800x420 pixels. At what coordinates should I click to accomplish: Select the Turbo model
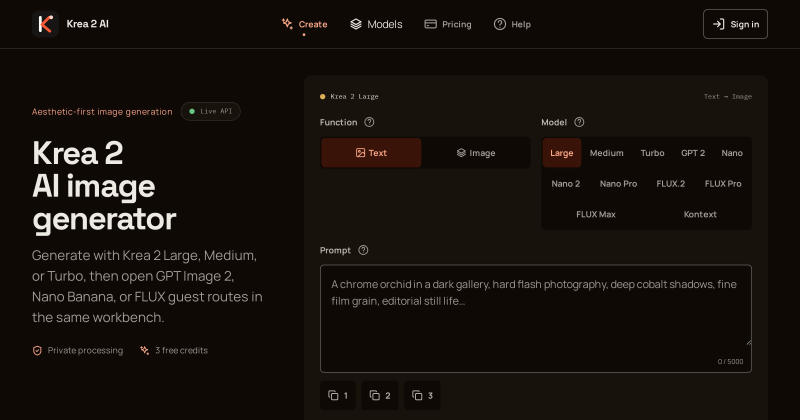coord(653,153)
